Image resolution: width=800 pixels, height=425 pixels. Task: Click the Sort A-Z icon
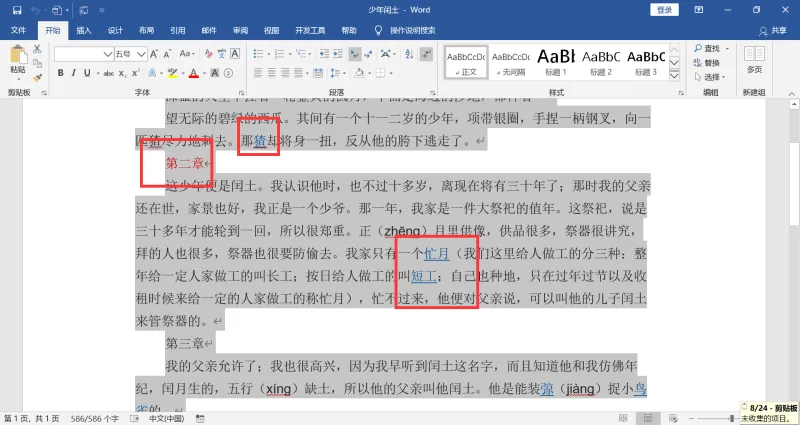tap(409, 54)
